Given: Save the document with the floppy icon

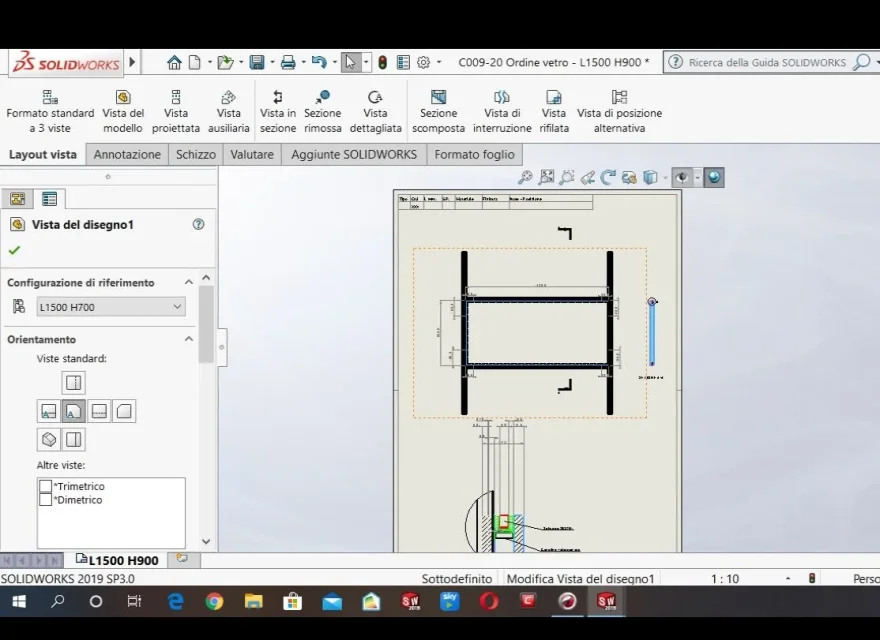Looking at the screenshot, I should [x=257, y=62].
